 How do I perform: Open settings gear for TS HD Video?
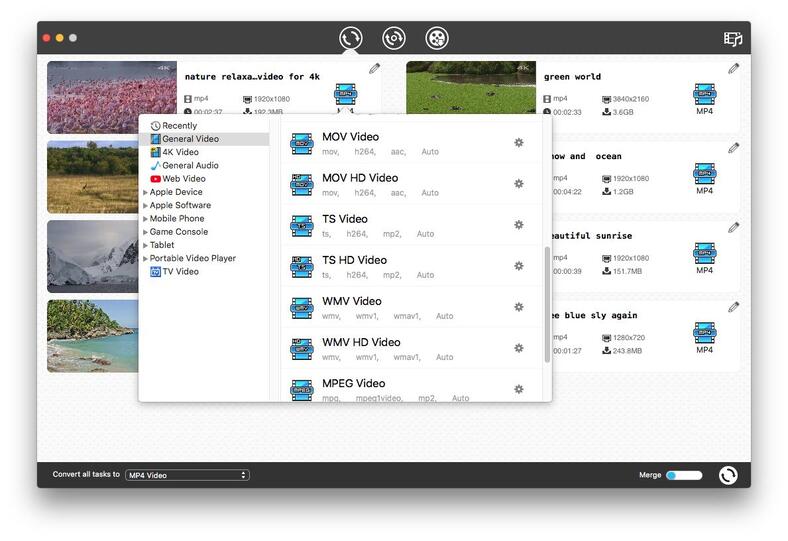coord(519,266)
